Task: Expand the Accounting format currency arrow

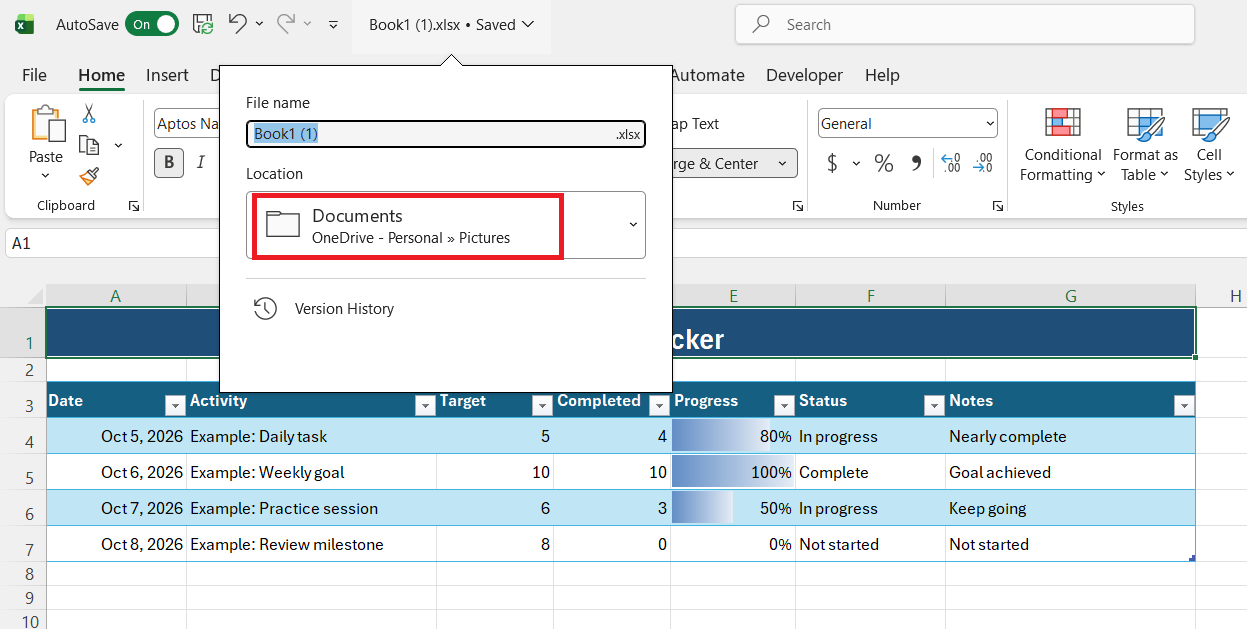Action: coord(856,163)
